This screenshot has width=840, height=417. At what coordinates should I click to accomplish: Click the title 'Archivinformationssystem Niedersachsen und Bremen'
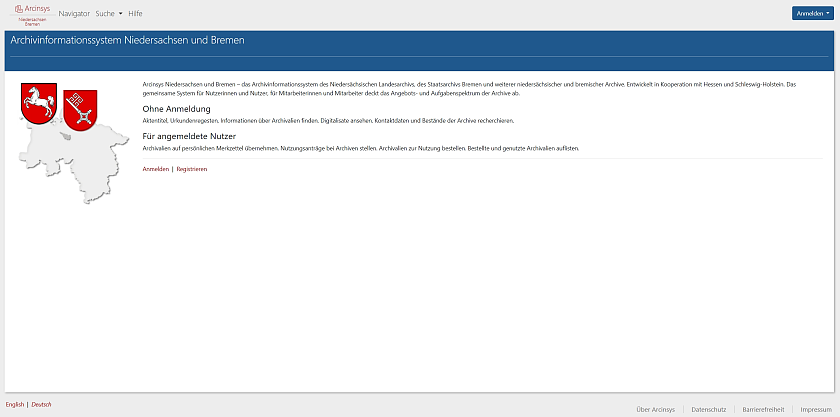(x=128, y=40)
